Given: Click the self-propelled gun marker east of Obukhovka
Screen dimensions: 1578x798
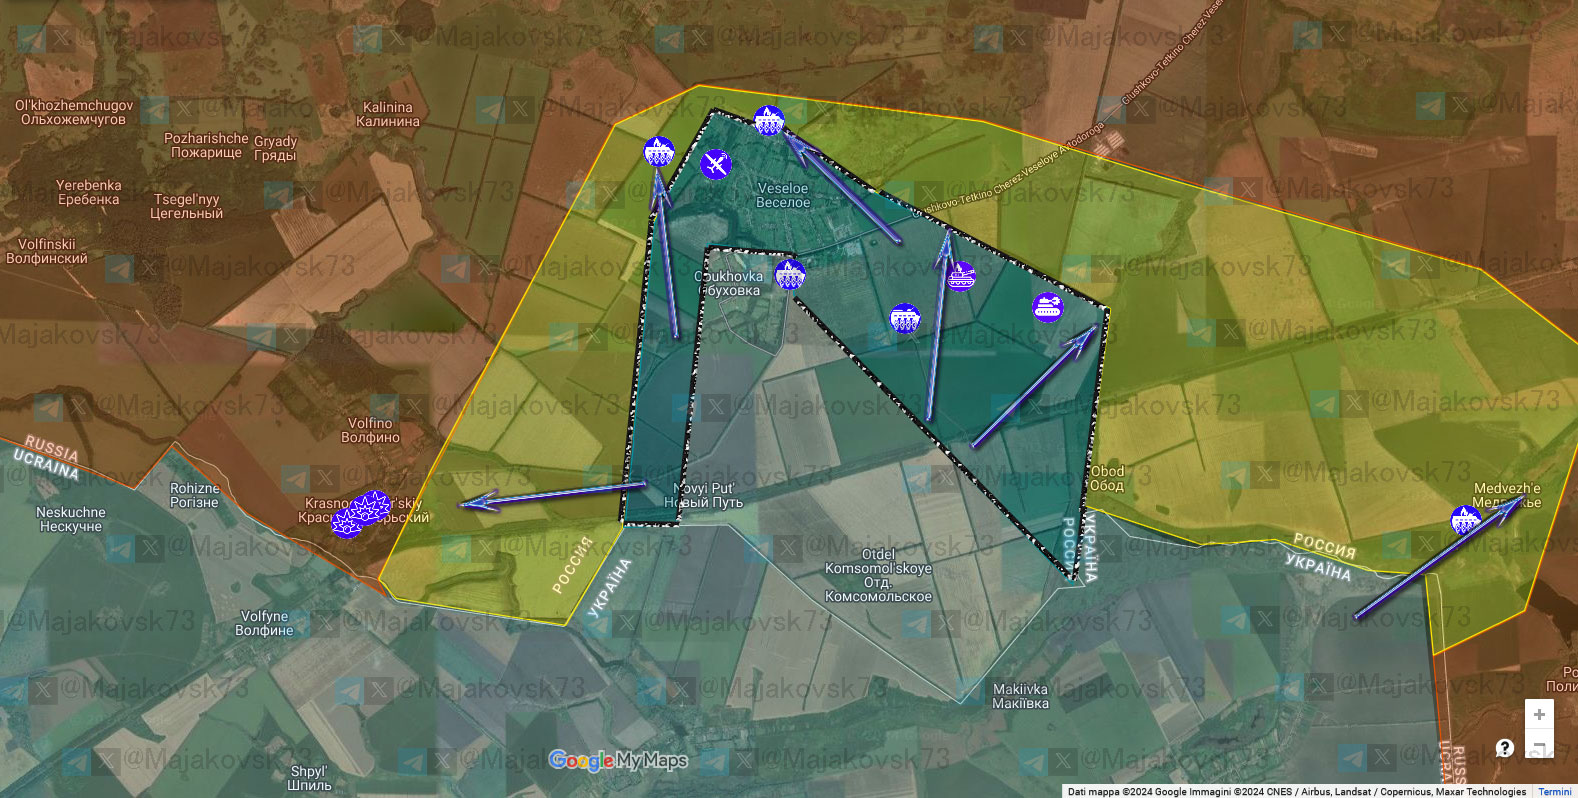Looking at the screenshot, I should pos(960,275).
